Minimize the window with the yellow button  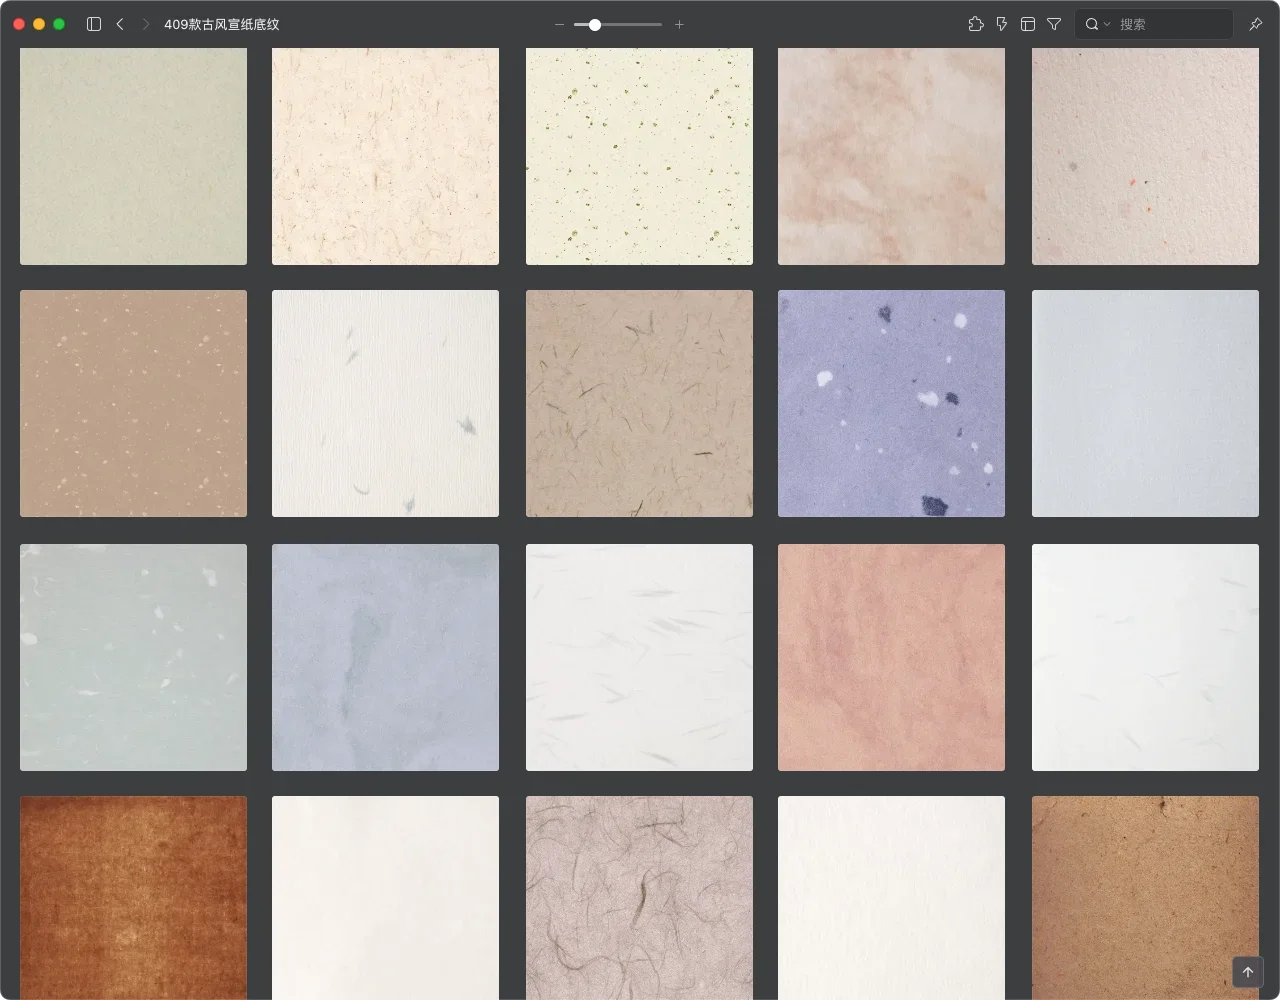click(x=39, y=24)
